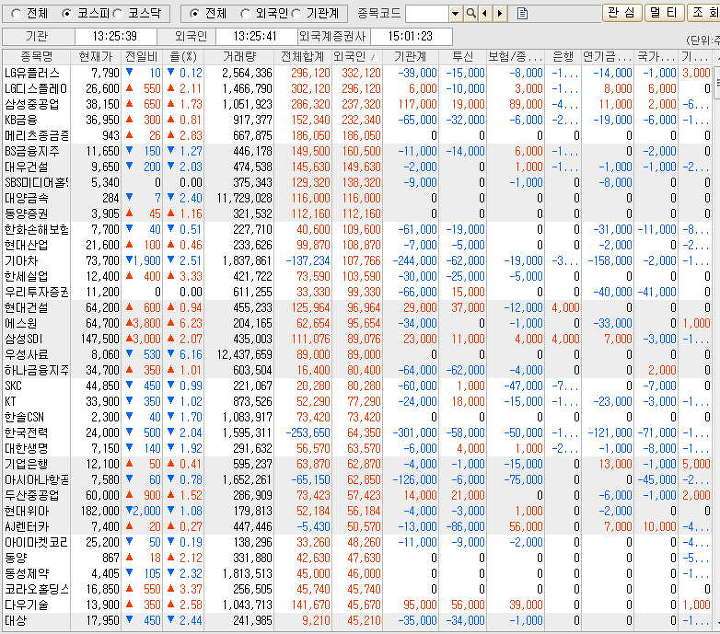Image resolution: width=720 pixels, height=634 pixels.
Task: Select the KT stock row
Action: pos(358,401)
